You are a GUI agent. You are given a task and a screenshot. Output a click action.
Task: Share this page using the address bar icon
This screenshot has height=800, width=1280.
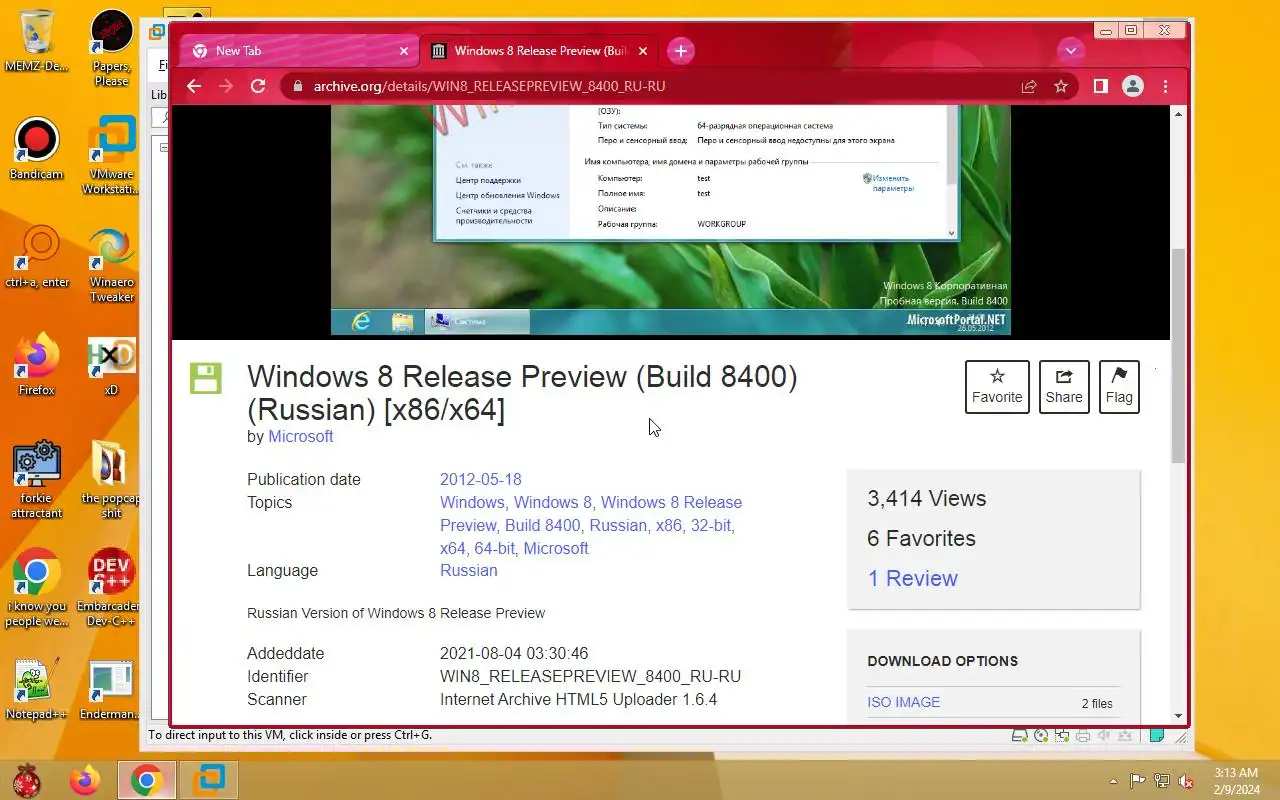point(1029,86)
